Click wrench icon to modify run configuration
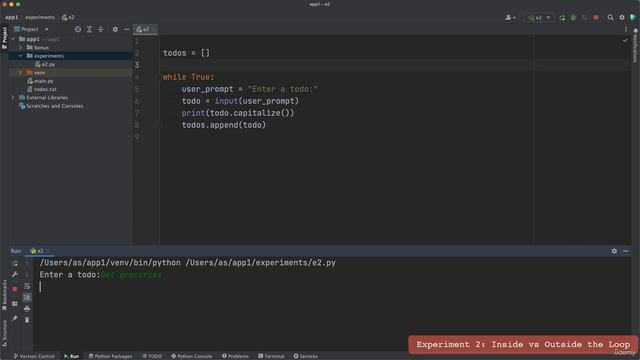 click(x=15, y=275)
